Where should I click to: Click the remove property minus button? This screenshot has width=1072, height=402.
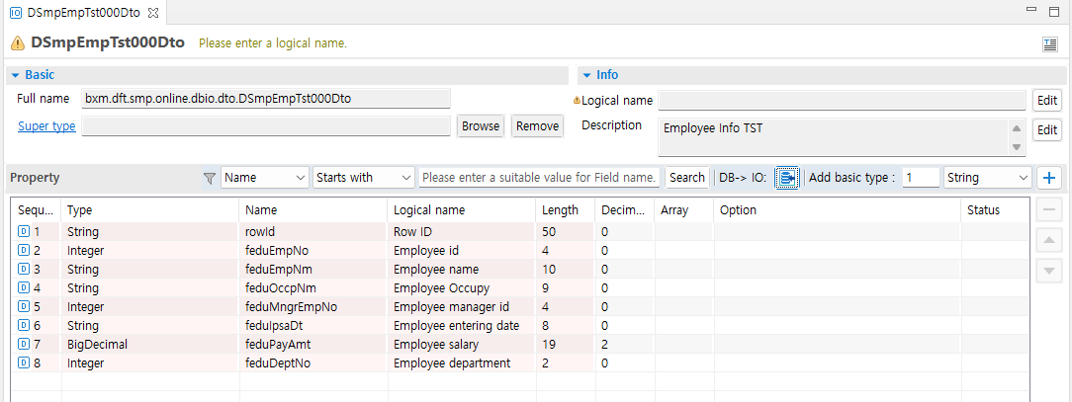[1049, 210]
